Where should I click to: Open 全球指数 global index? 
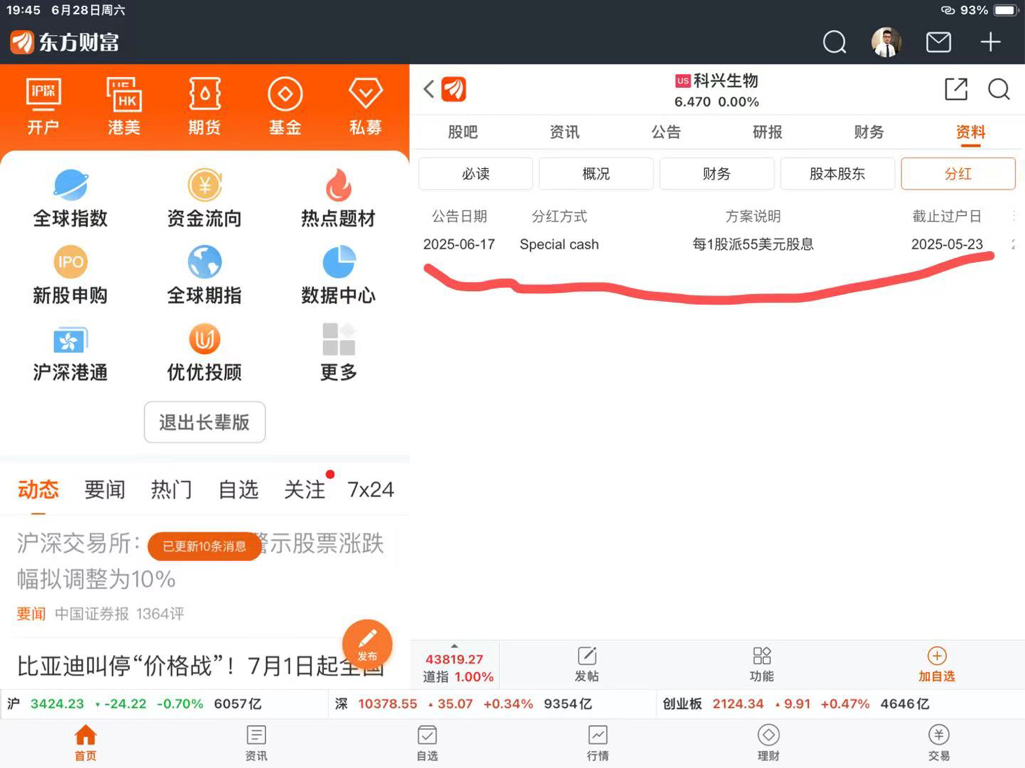pos(71,198)
